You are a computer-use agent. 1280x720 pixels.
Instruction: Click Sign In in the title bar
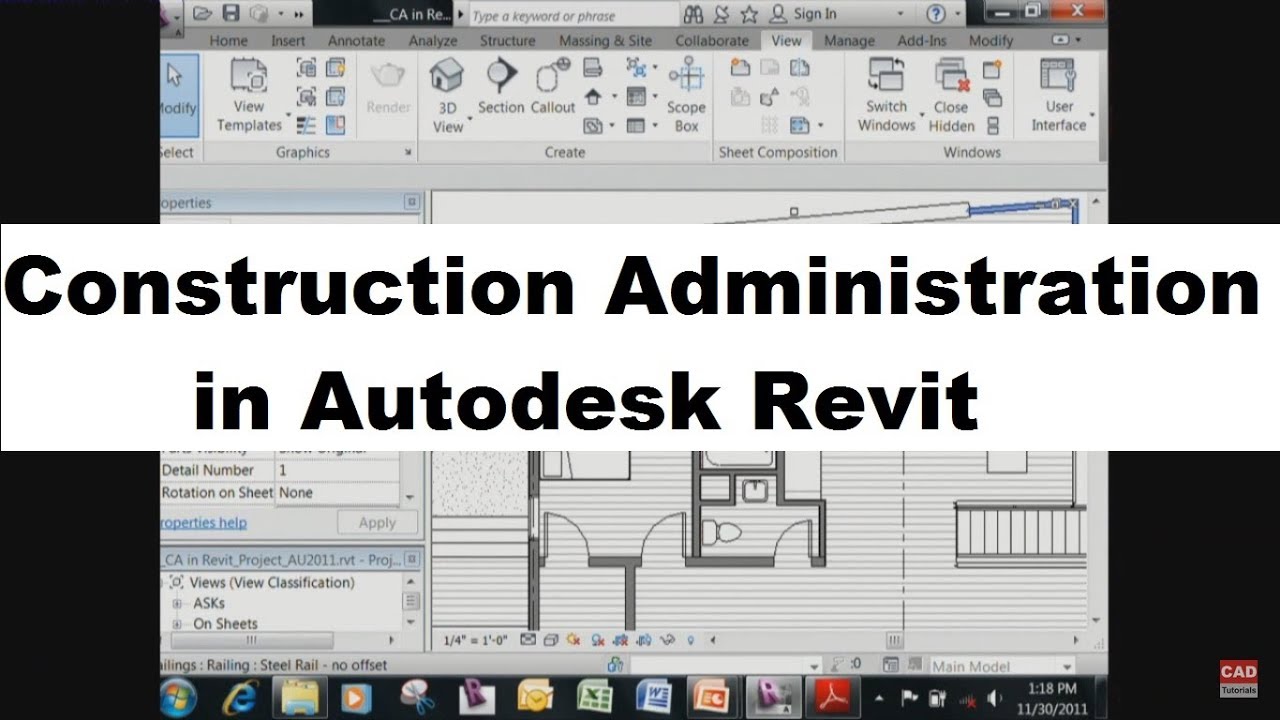[816, 14]
